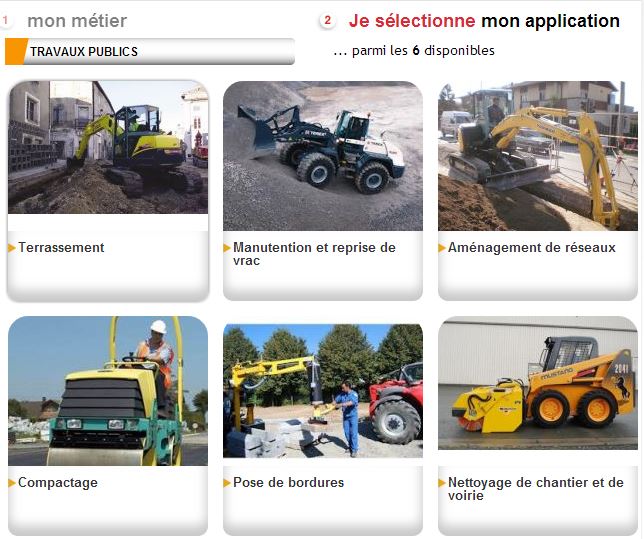This screenshot has height=539, width=644.
Task: Click the arrow beside Aménagement de réseaux
Action: point(442,248)
